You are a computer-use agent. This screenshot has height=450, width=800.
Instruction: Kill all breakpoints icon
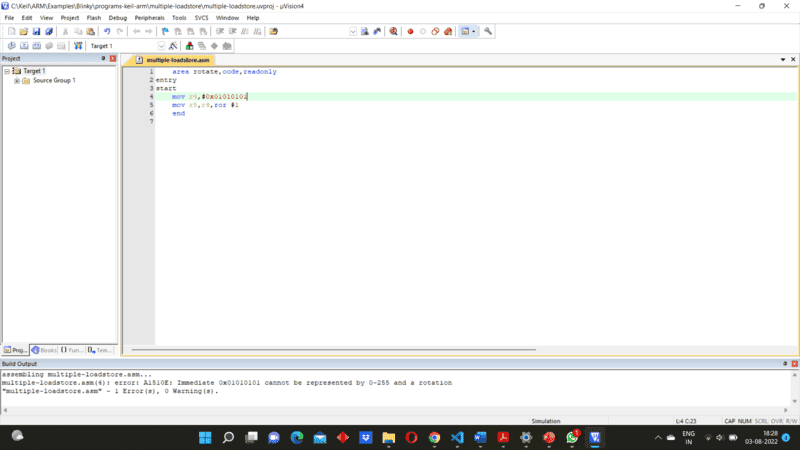click(x=448, y=32)
